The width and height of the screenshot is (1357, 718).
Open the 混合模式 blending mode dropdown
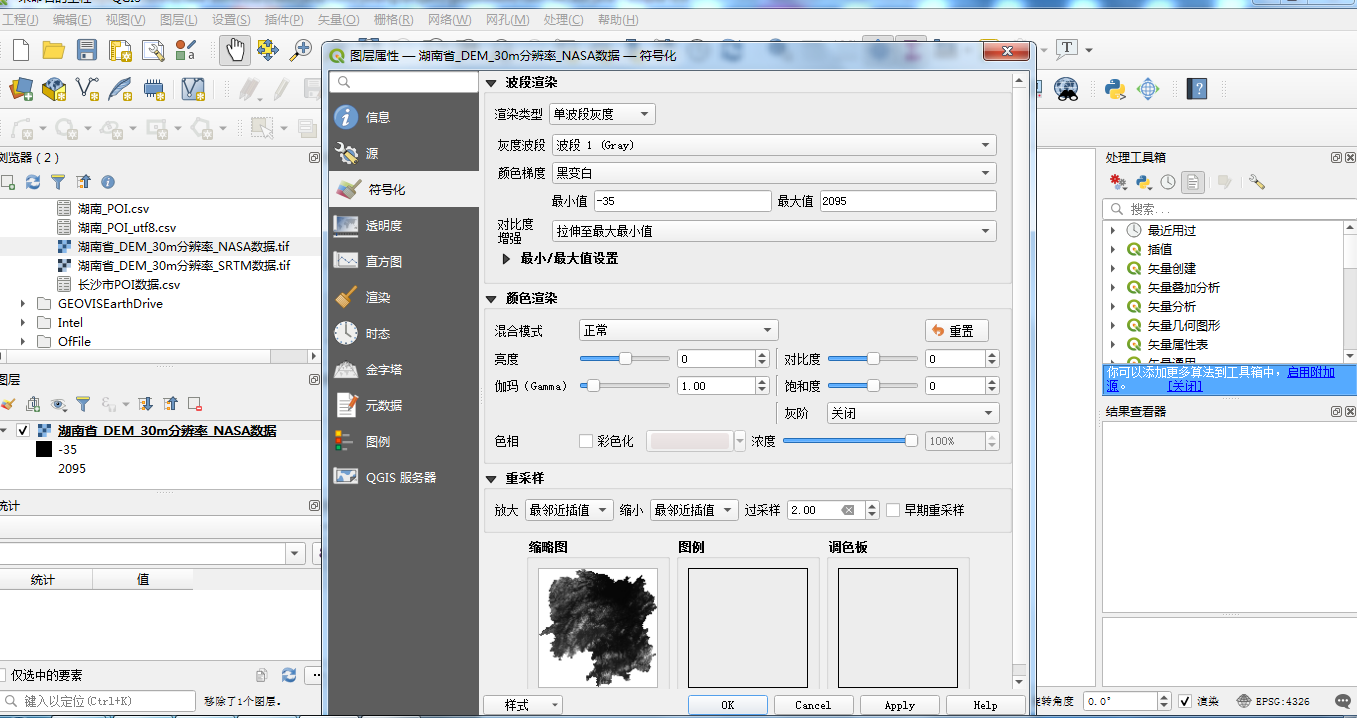(678, 330)
